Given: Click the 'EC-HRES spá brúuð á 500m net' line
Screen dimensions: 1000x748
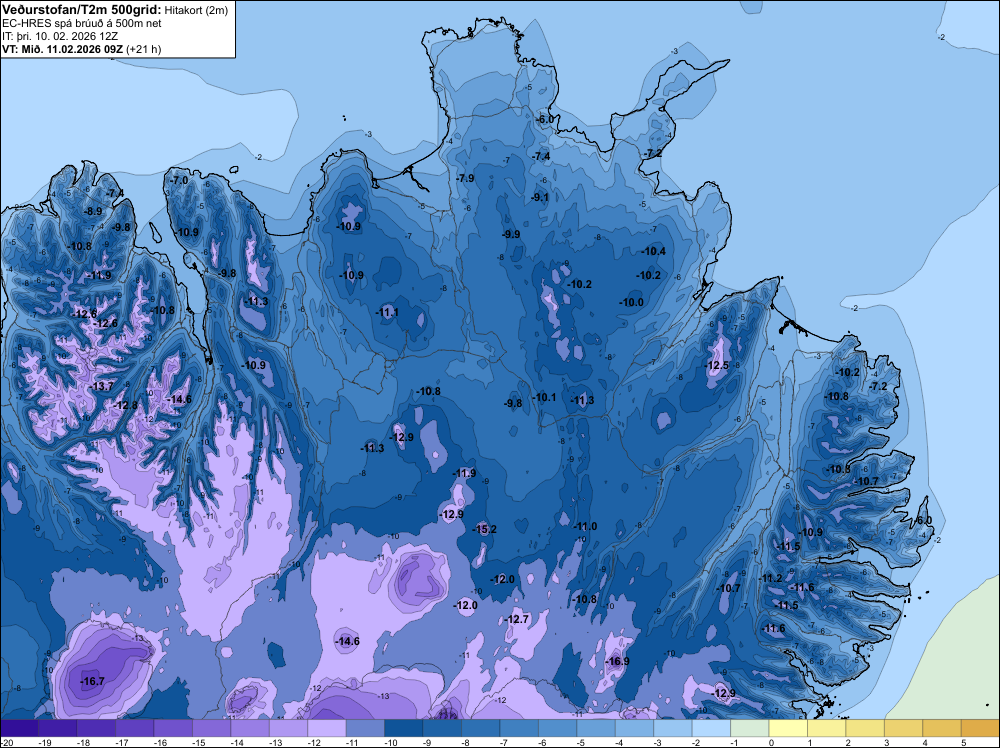Looking at the screenshot, I should point(82,23).
